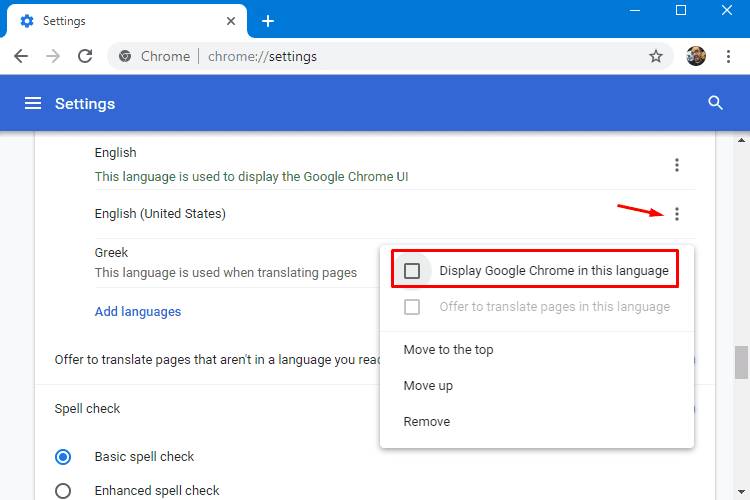Select Enhanced spell check radio button
Image resolution: width=750 pixels, height=500 pixels.
coord(63,491)
